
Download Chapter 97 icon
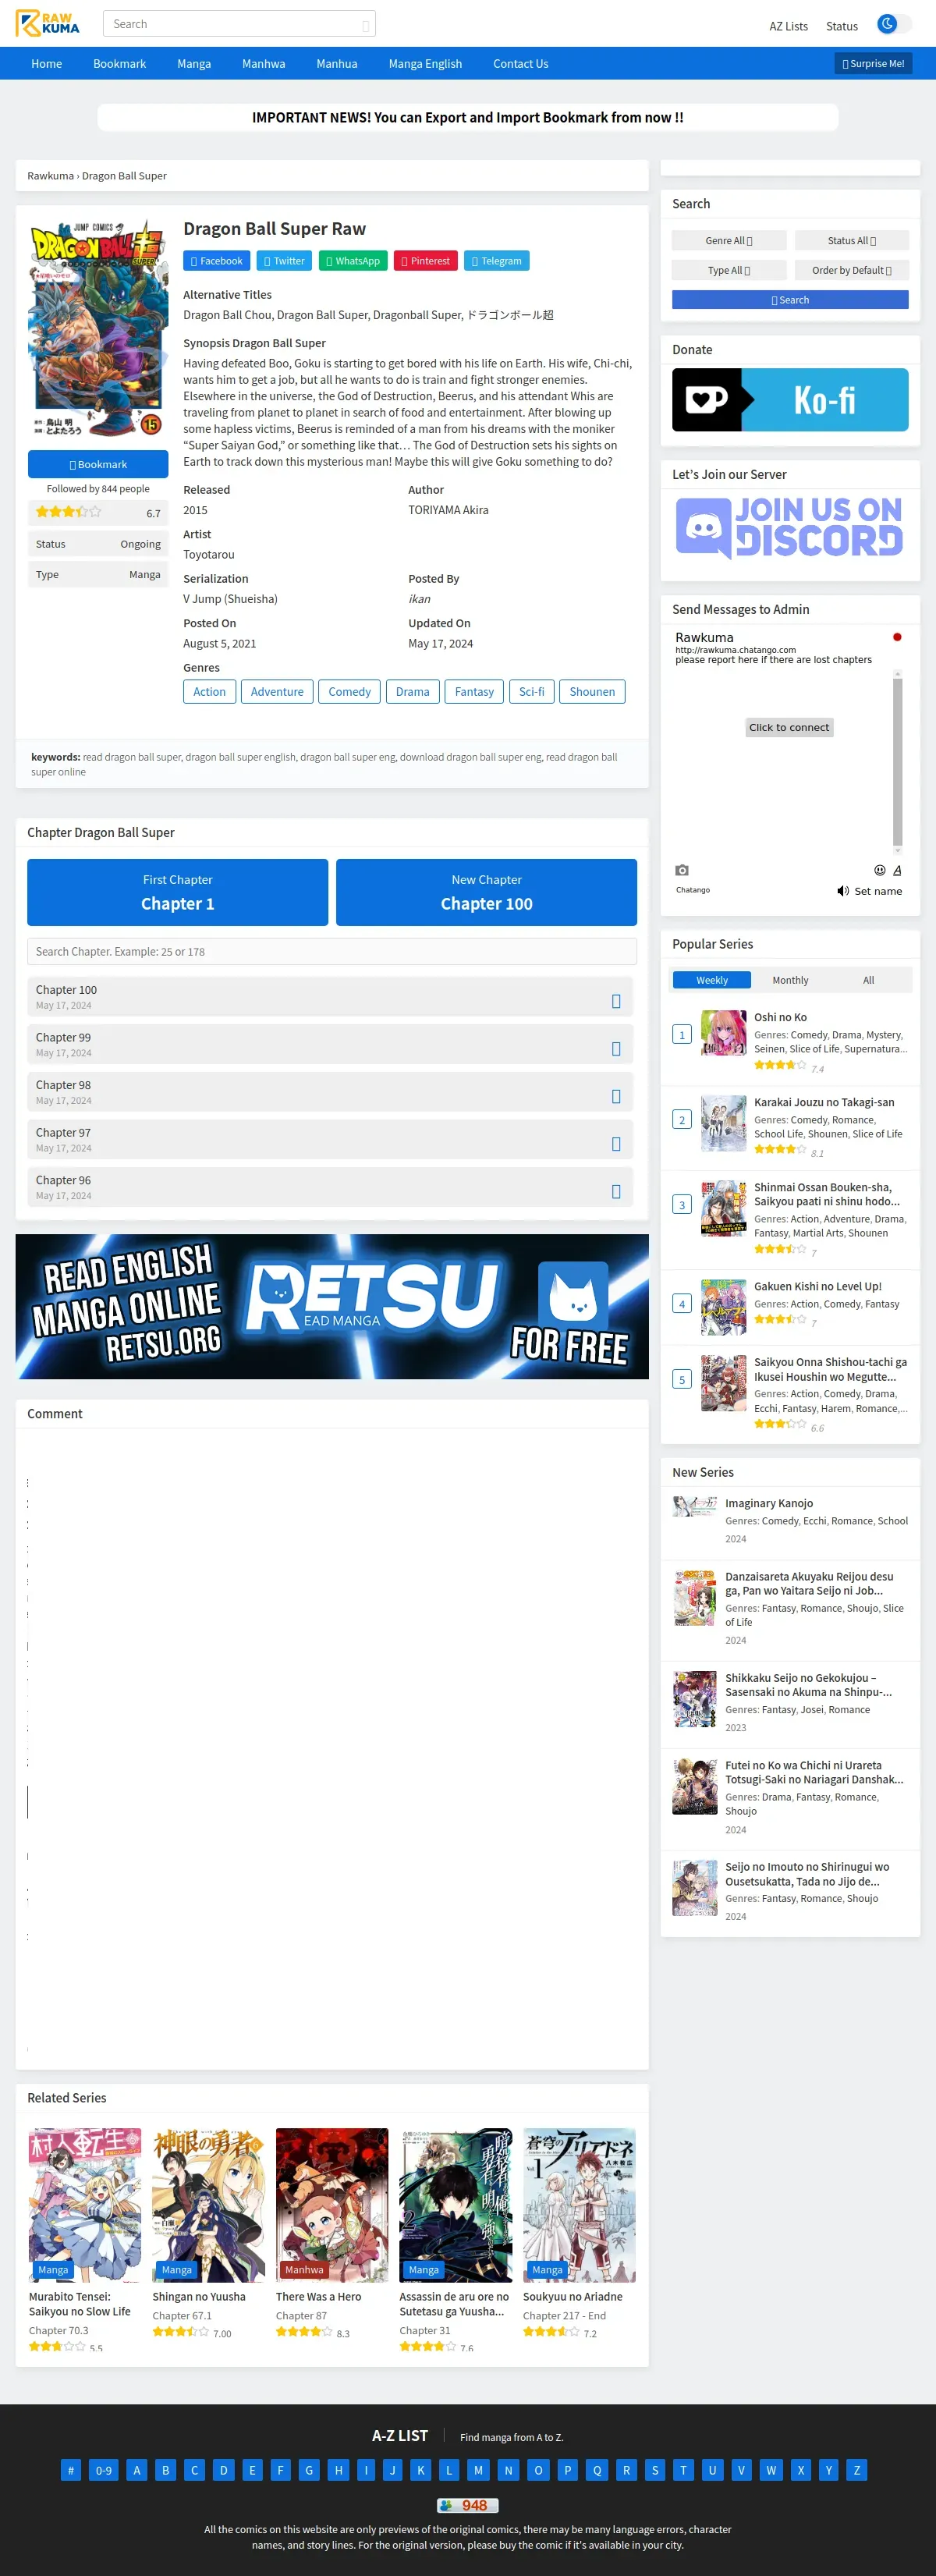pyautogui.click(x=616, y=1144)
